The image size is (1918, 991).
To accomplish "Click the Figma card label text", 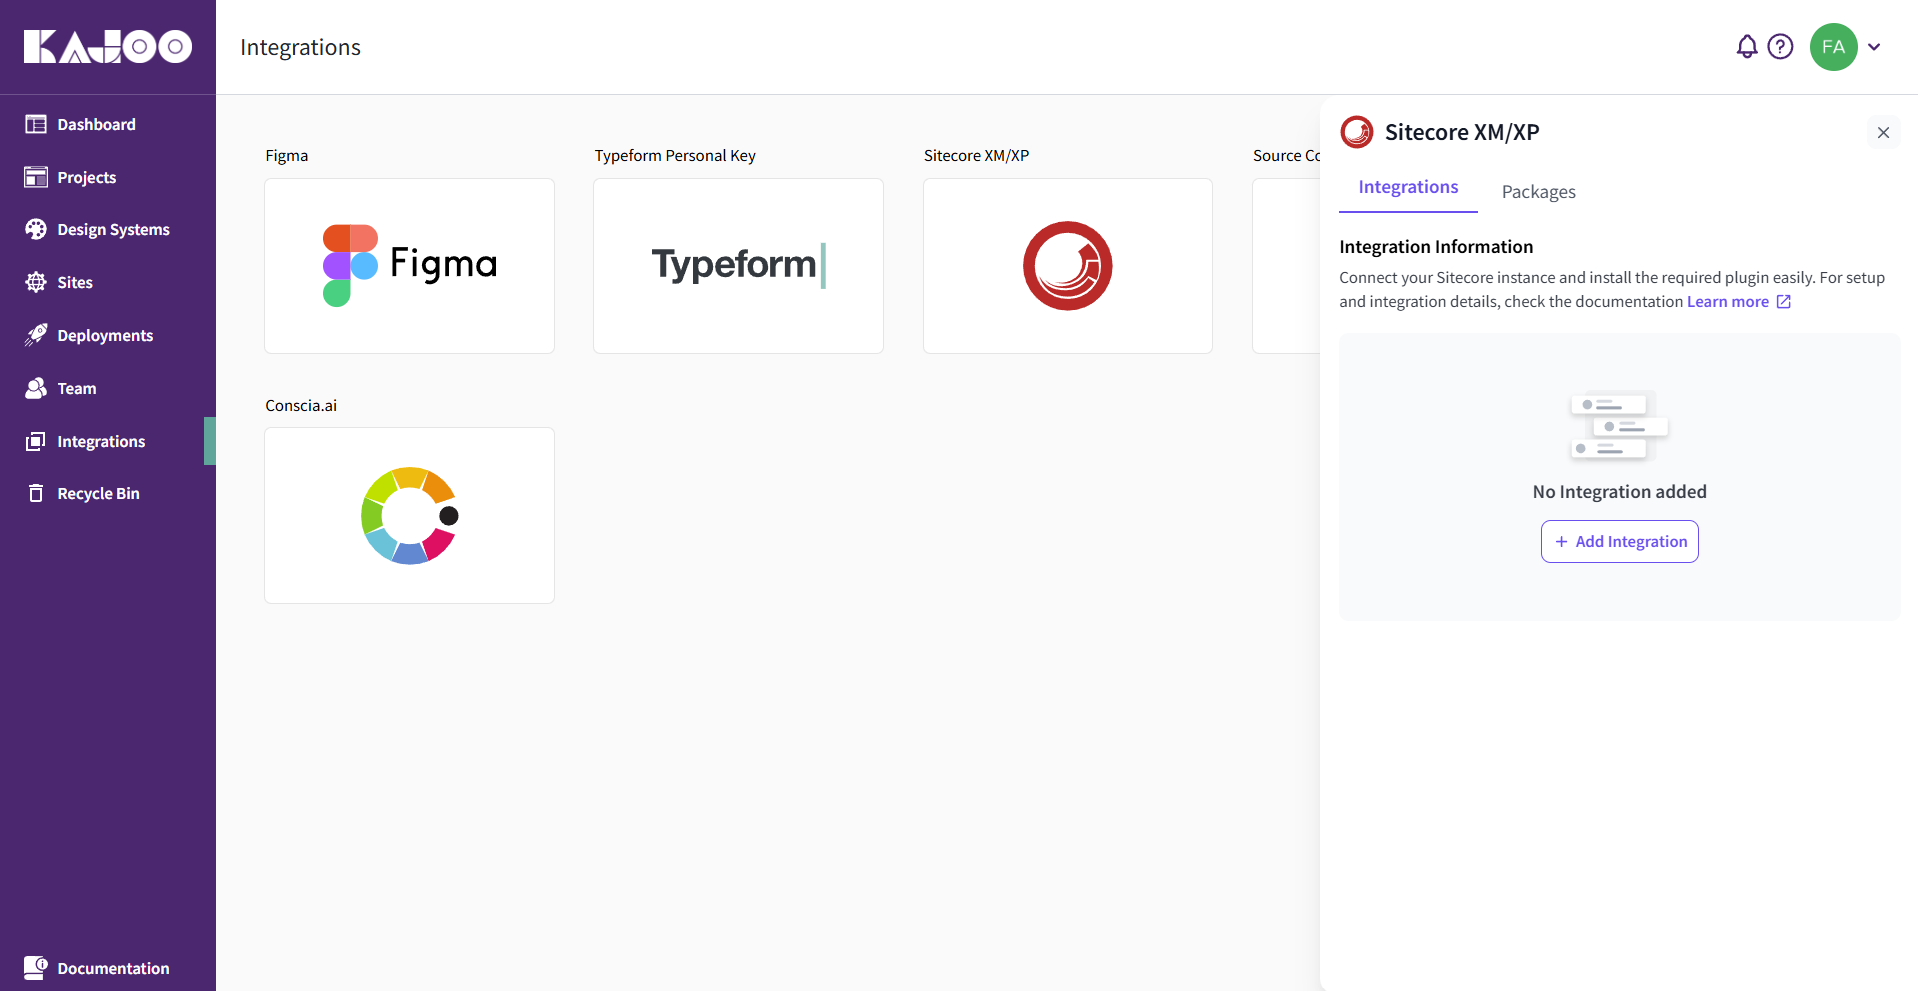I will [287, 156].
